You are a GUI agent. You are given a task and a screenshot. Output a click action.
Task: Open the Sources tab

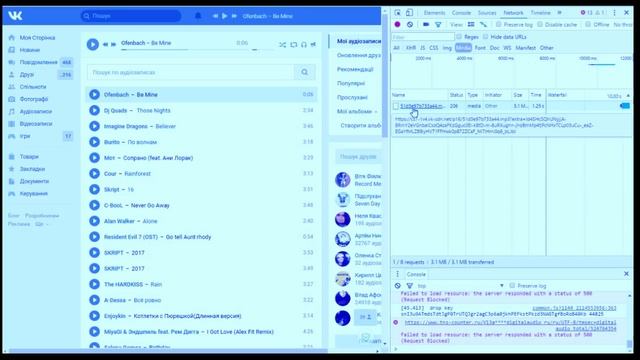tap(487, 13)
